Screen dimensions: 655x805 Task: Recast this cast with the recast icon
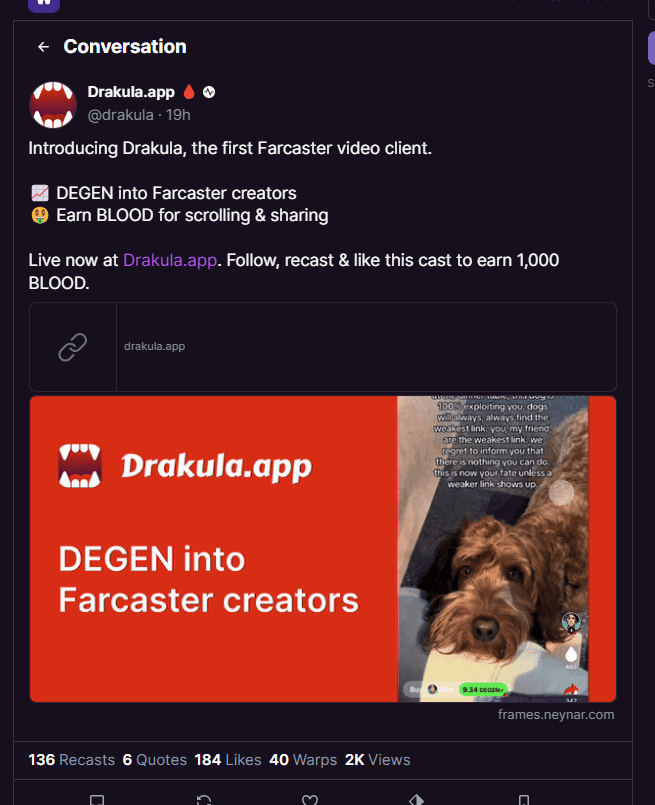coord(204,800)
